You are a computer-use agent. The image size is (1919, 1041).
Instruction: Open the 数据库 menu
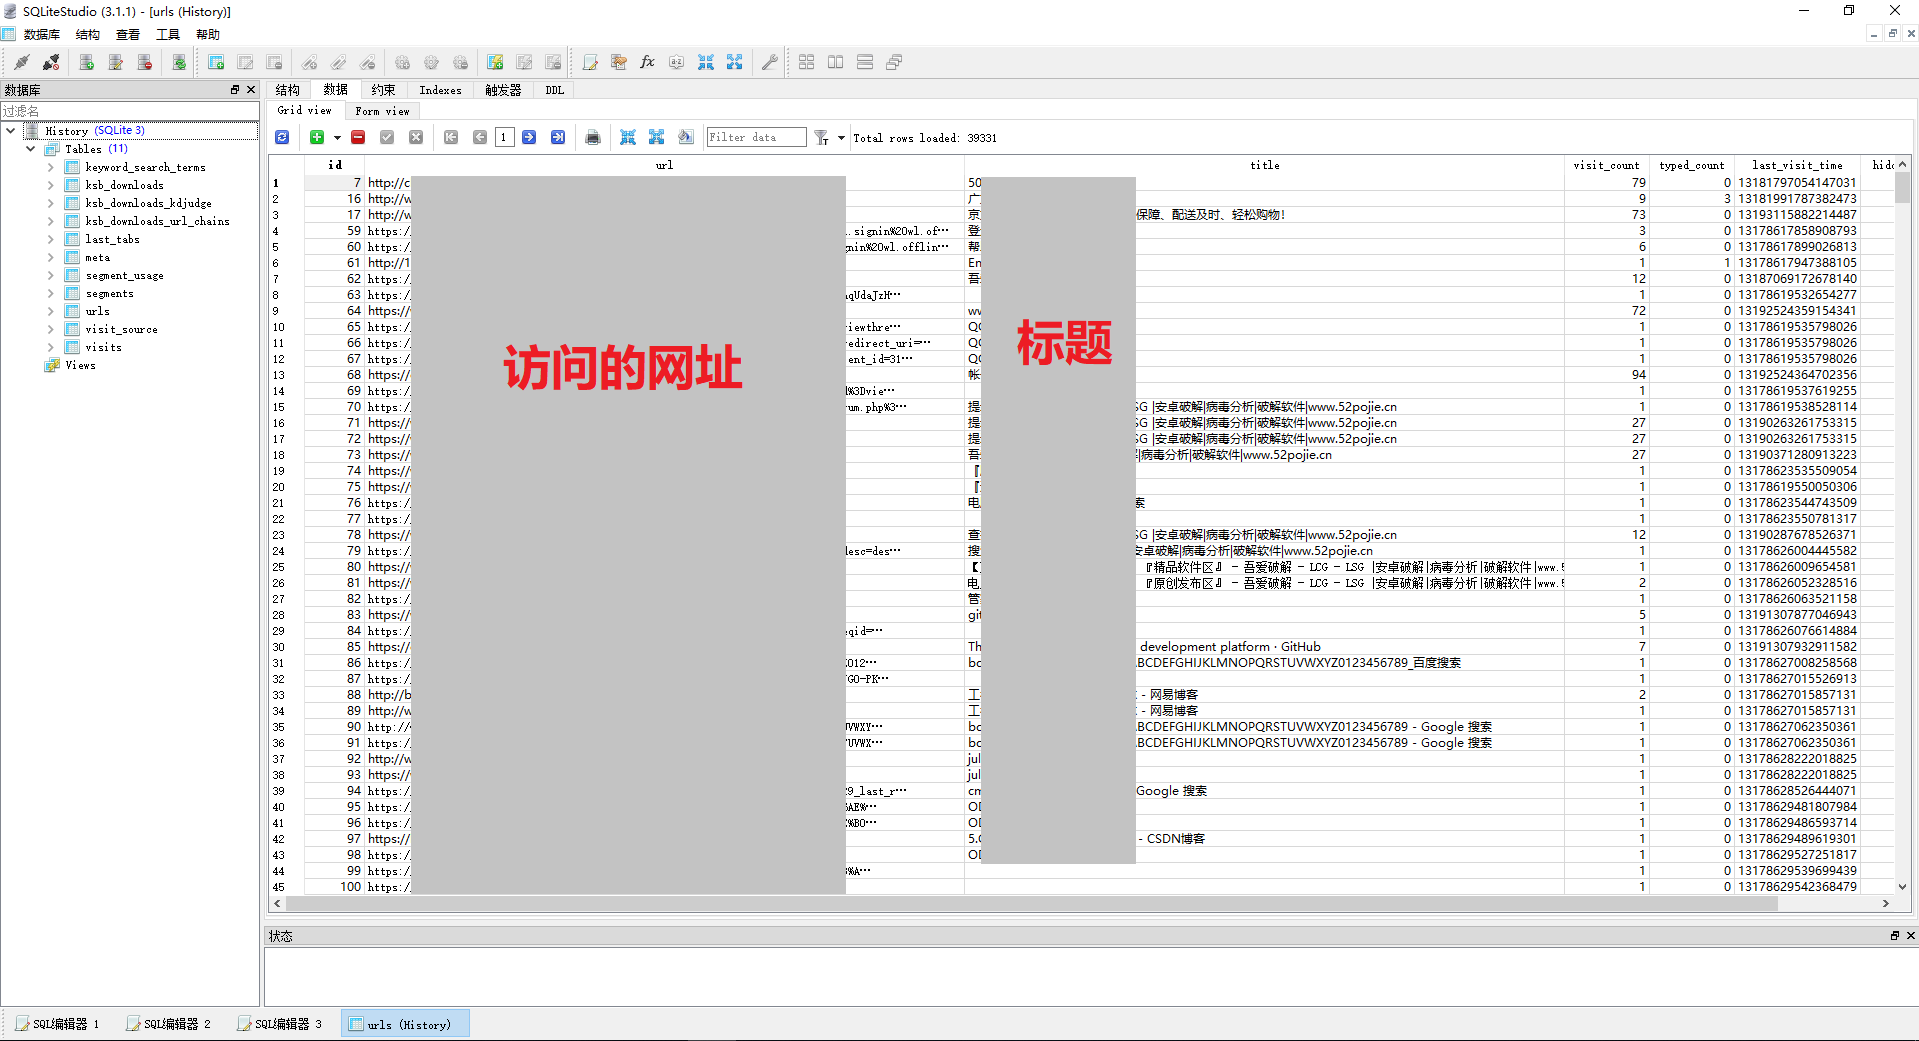(42, 34)
